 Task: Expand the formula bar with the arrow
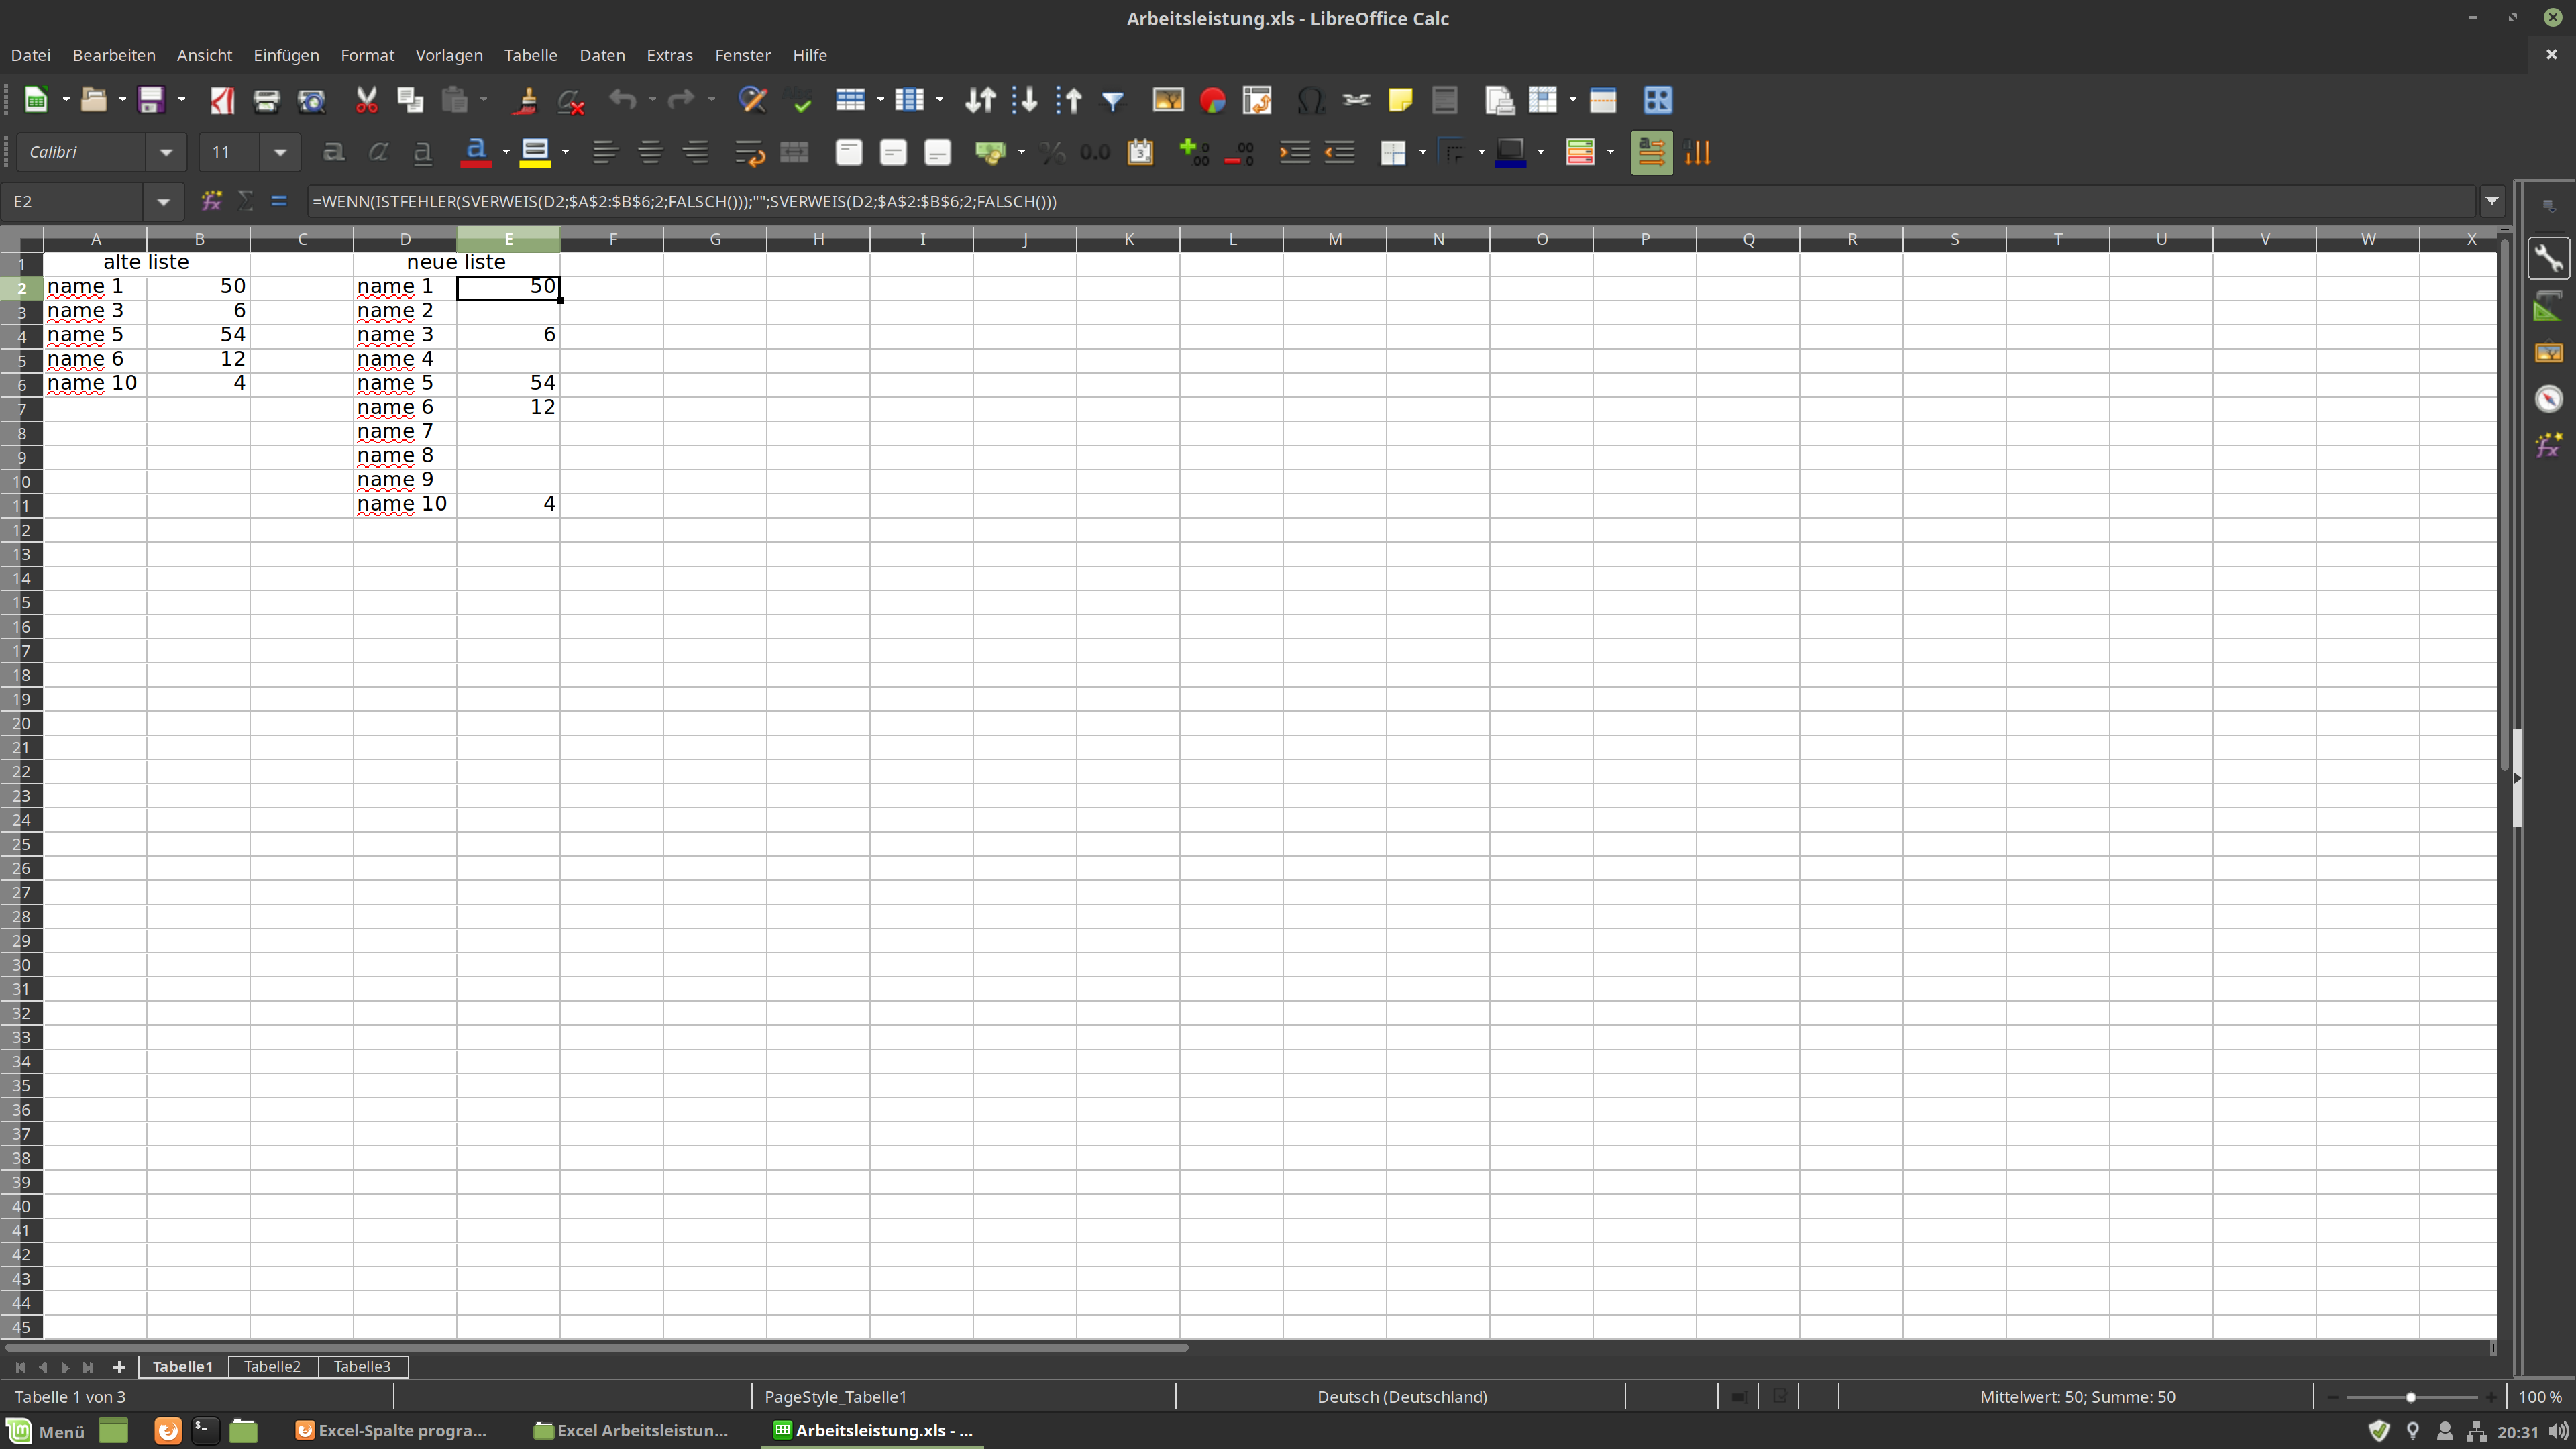point(2492,201)
